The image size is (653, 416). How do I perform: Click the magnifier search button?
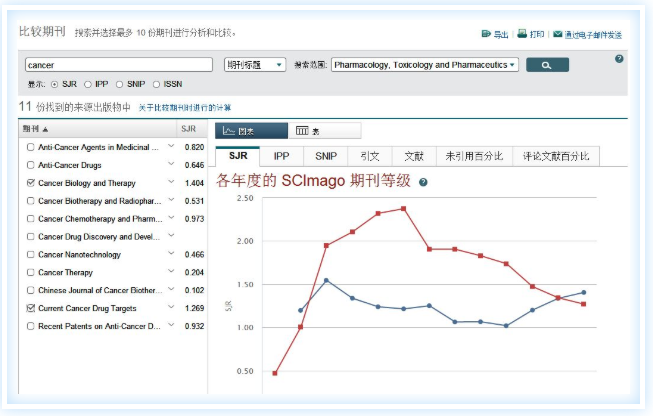pyautogui.click(x=547, y=65)
